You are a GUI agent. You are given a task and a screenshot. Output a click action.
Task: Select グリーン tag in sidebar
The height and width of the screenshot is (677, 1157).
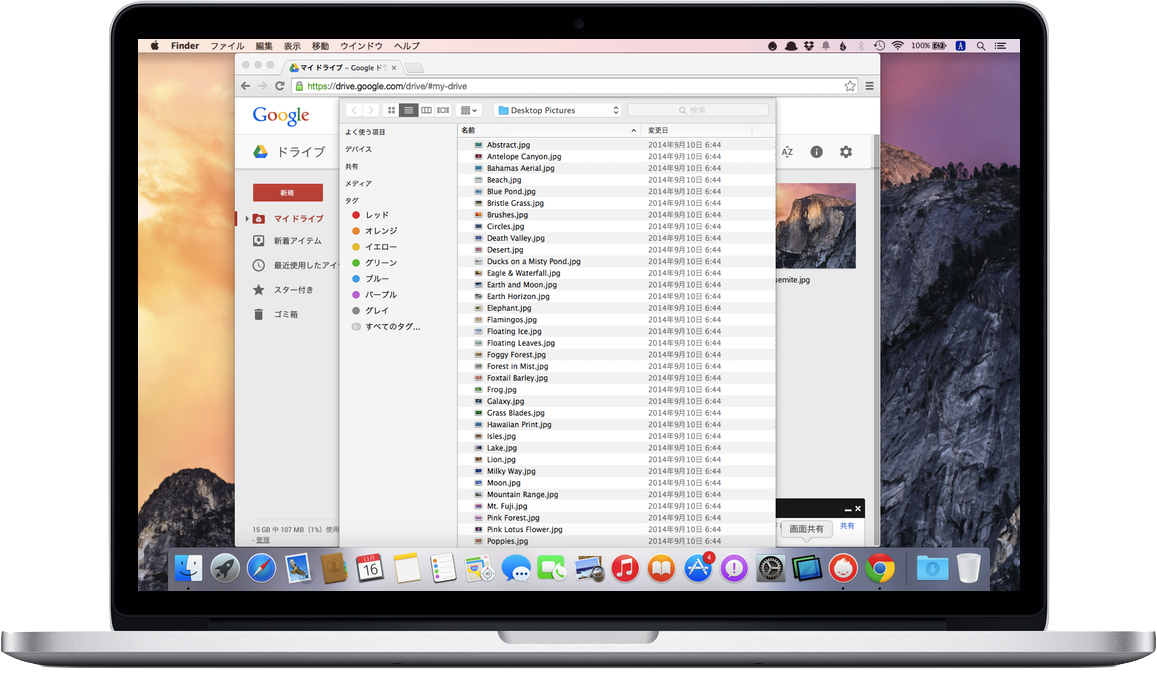click(x=381, y=263)
